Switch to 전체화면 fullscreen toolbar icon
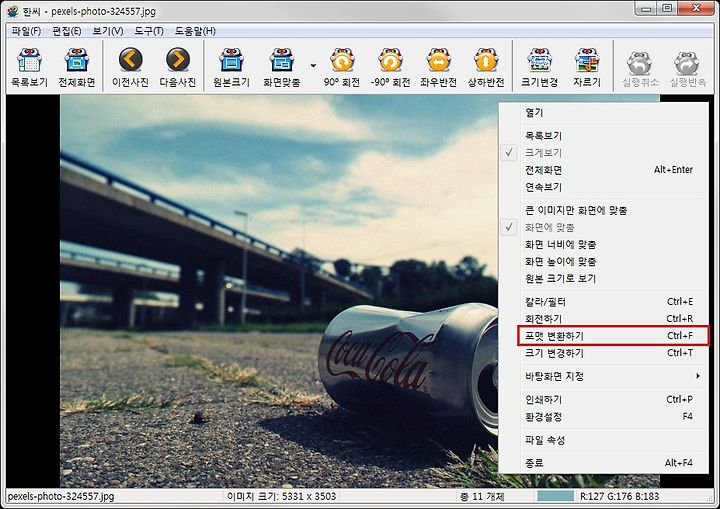 [77, 67]
